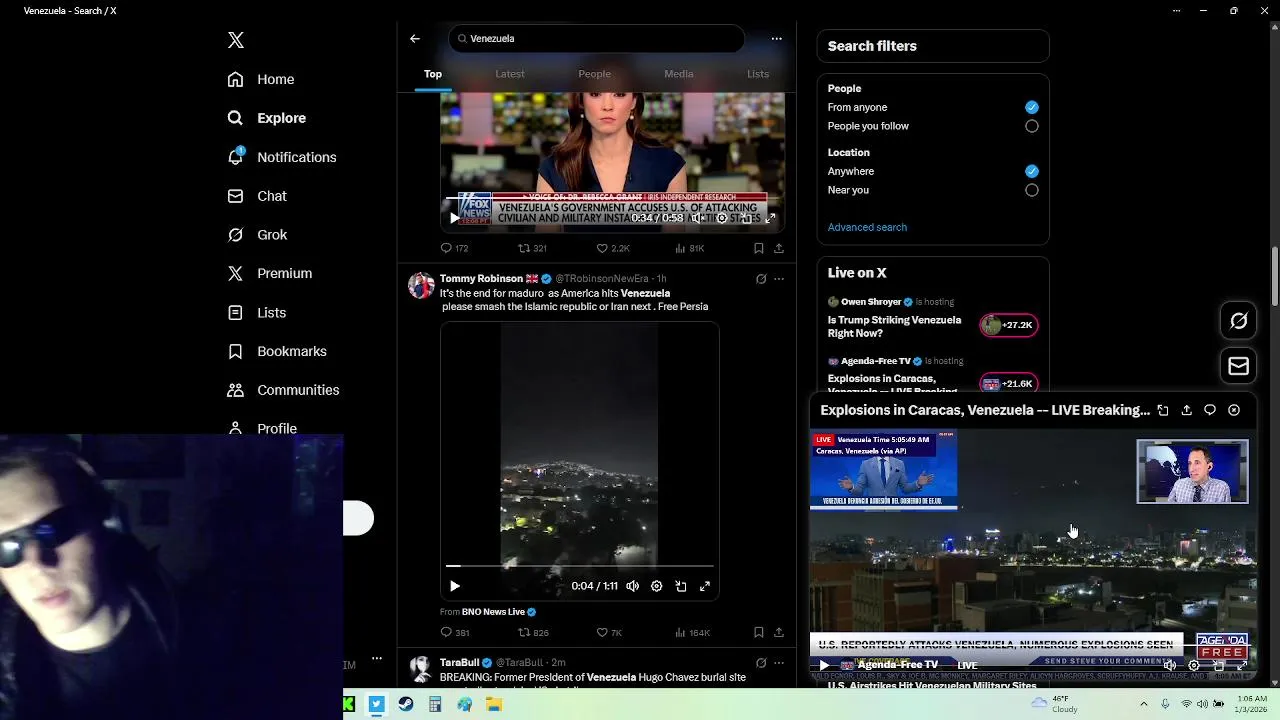Viewport: 1280px width, 720px height.
Task: Expand Fox News video to fullscreen
Action: 770,217
